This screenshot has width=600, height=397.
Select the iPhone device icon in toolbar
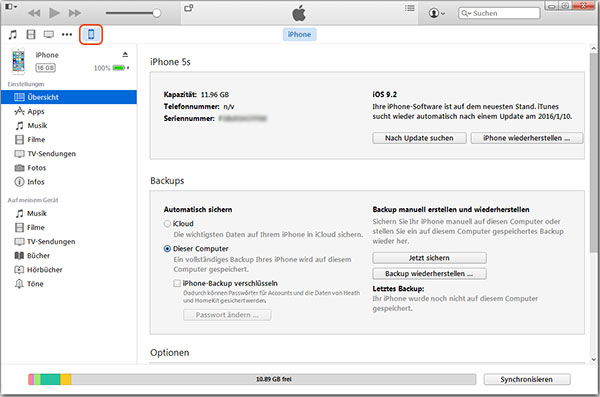(x=91, y=34)
